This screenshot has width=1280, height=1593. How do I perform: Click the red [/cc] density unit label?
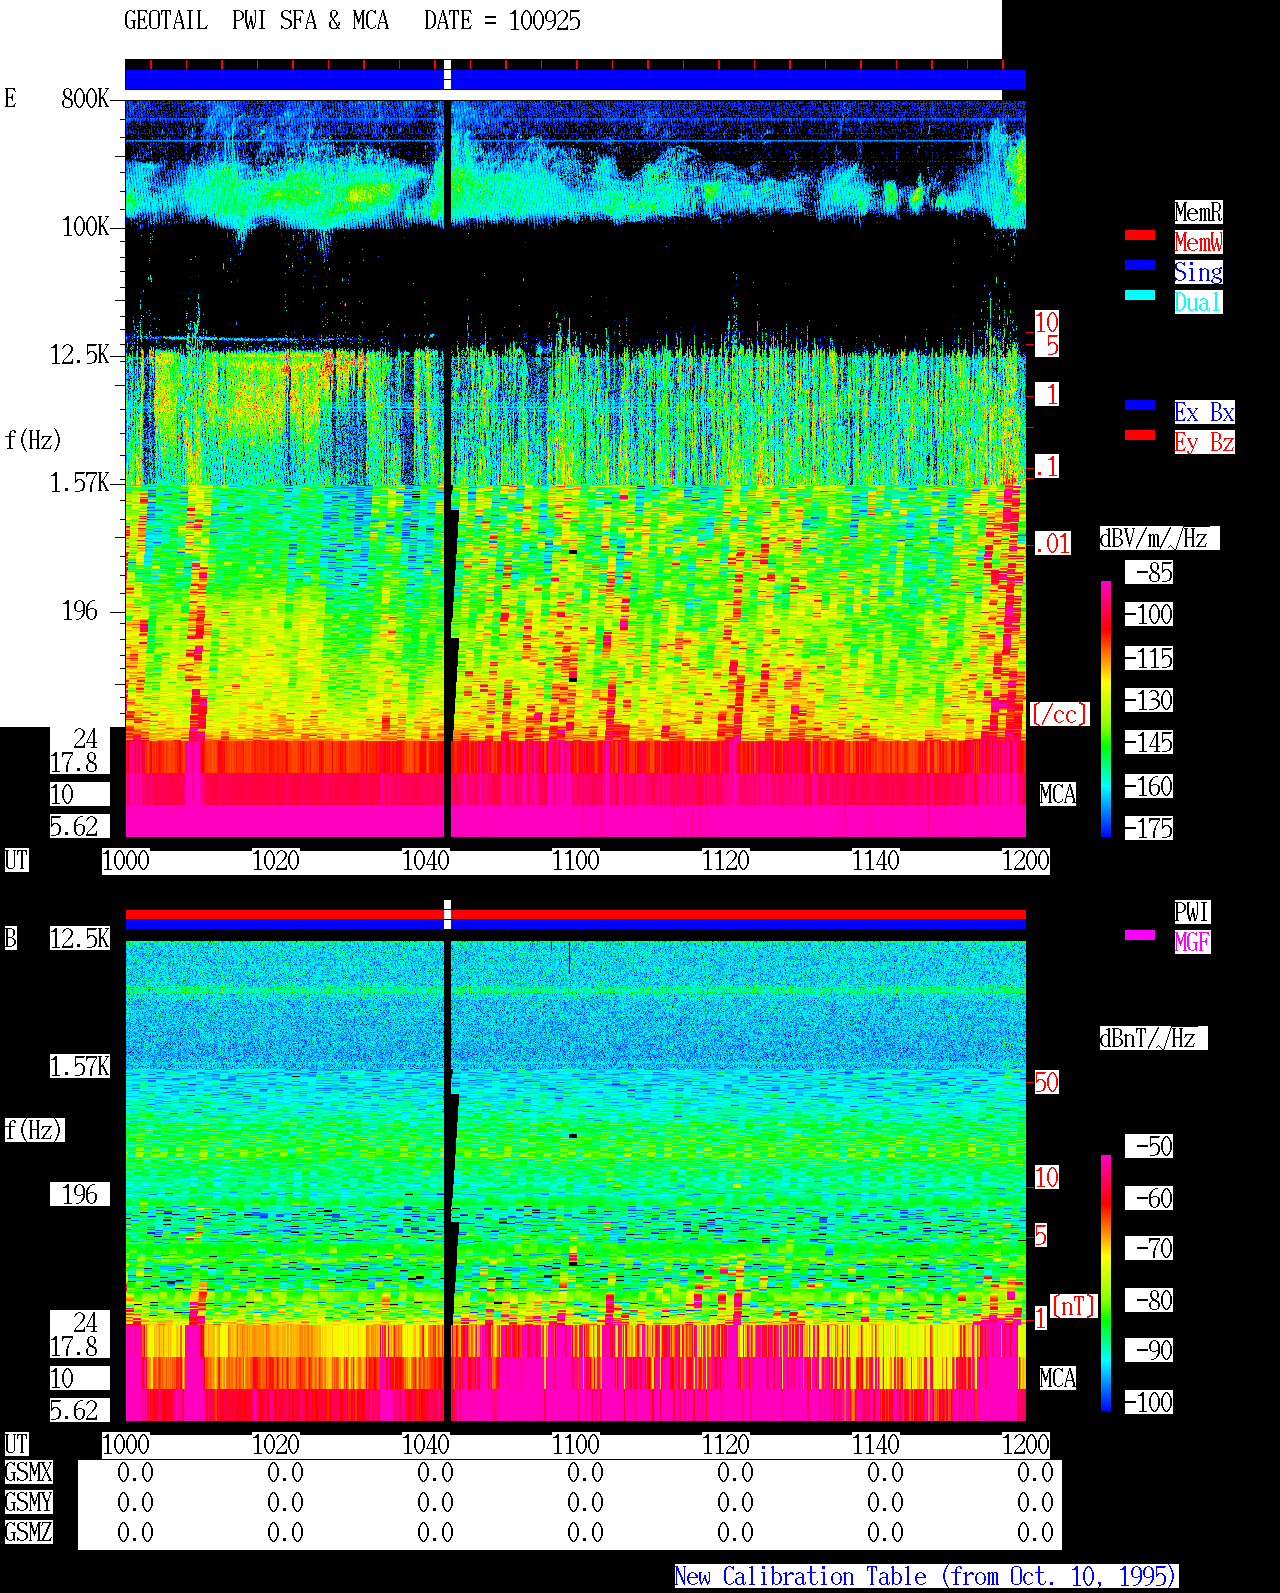click(1059, 715)
